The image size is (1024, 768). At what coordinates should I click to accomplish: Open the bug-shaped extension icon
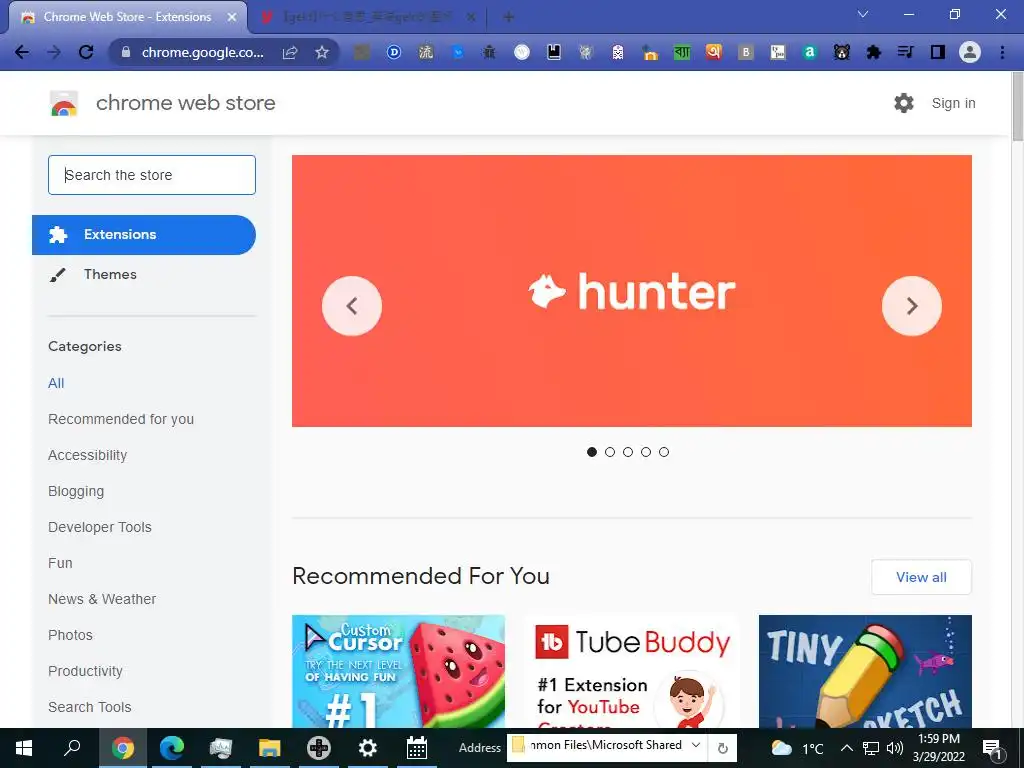489,52
